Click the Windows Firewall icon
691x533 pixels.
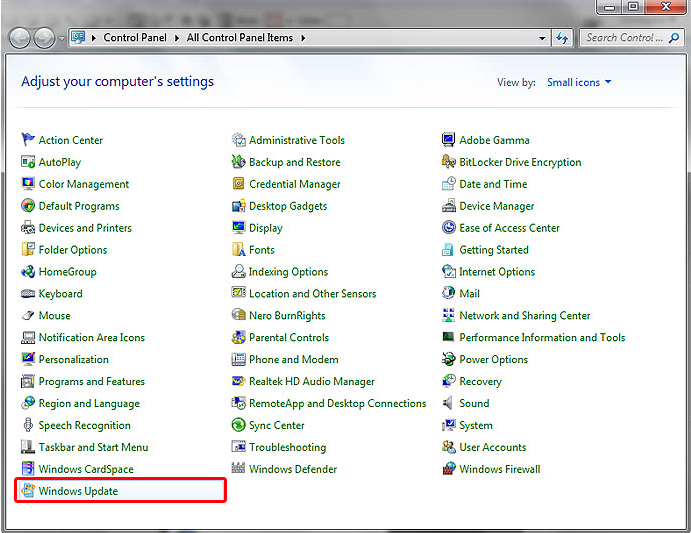coord(449,469)
